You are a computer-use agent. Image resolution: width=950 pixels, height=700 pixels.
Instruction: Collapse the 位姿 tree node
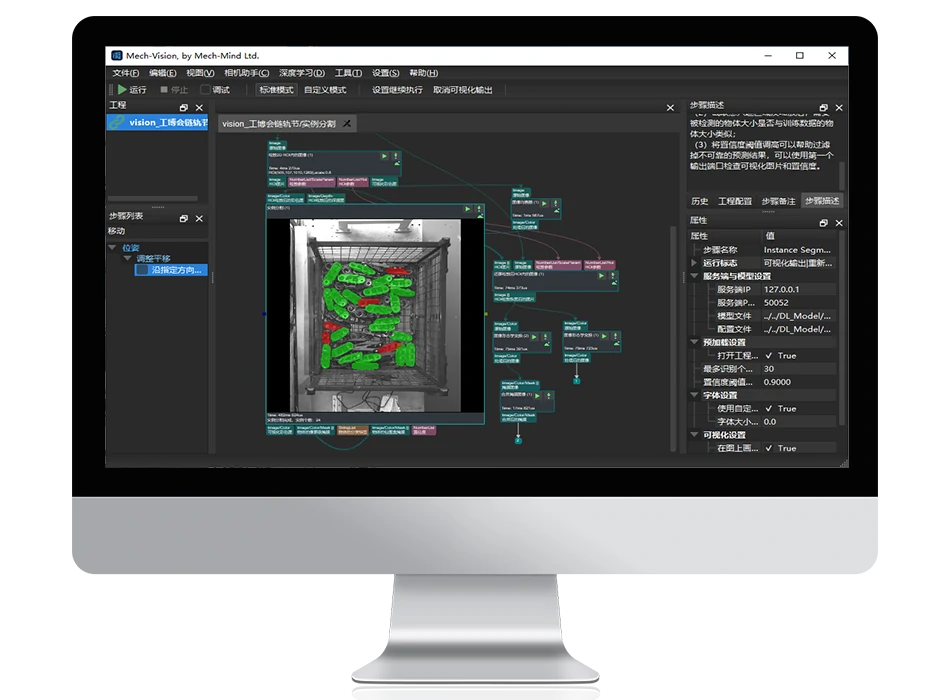coord(113,247)
